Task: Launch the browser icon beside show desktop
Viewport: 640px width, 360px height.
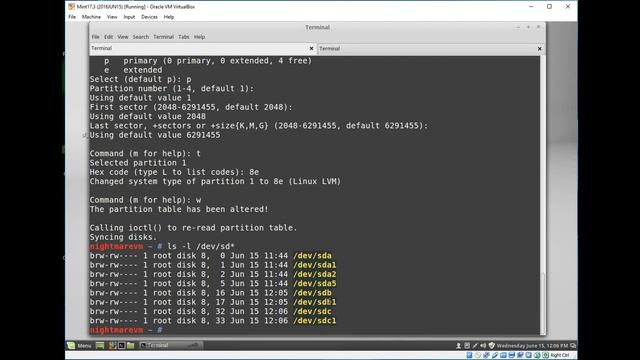Action: [x=112, y=346]
